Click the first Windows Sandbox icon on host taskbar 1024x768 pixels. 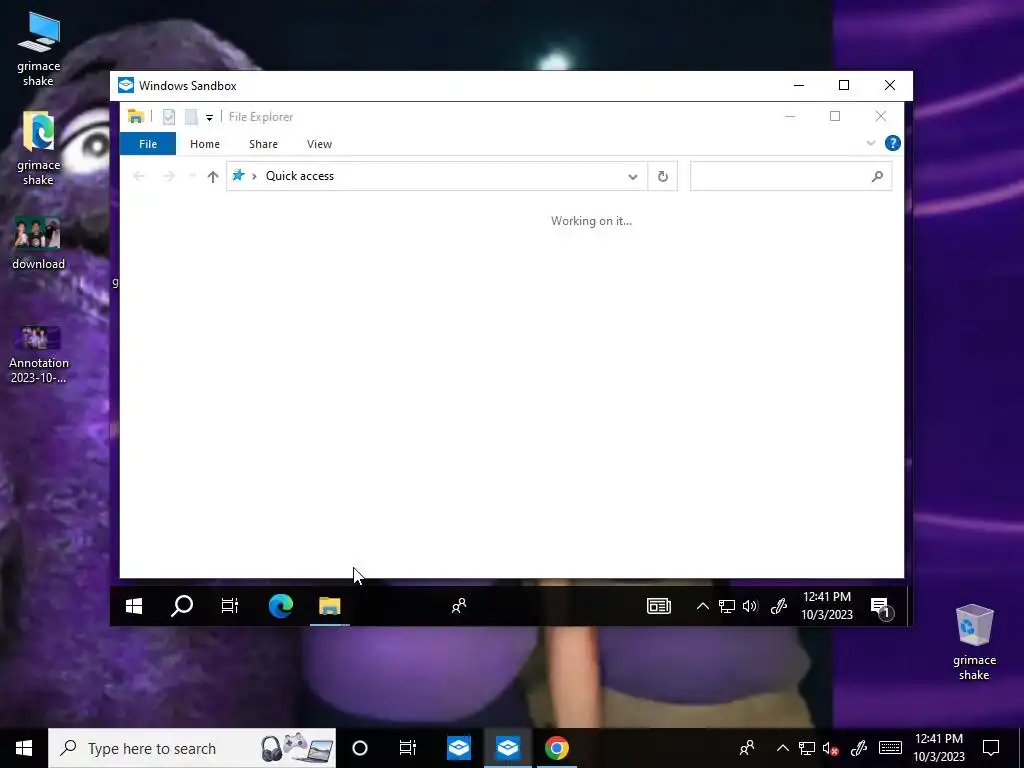point(459,748)
